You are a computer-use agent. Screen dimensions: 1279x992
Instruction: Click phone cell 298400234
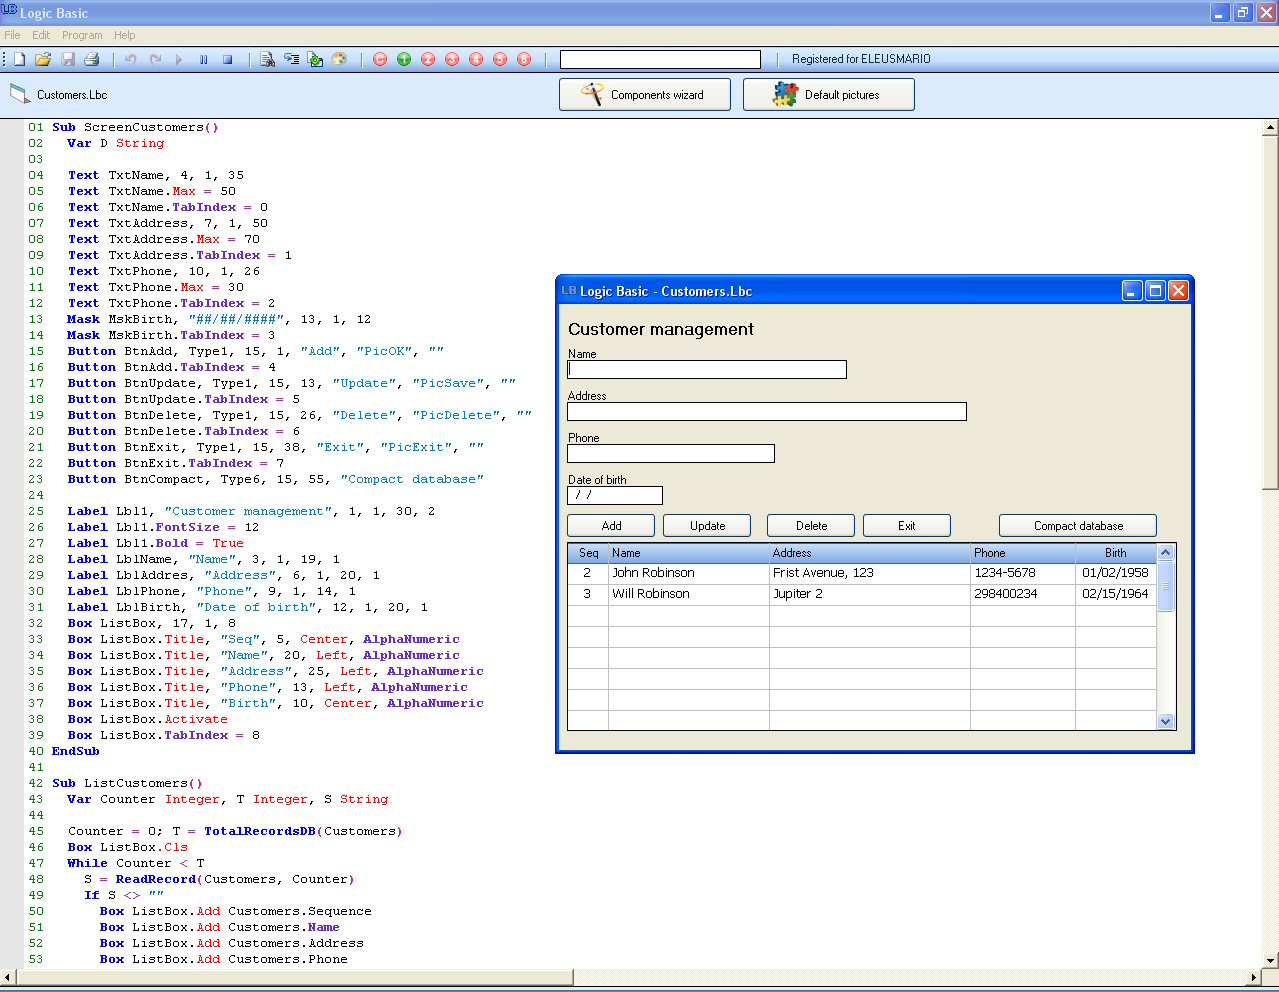point(1022,594)
